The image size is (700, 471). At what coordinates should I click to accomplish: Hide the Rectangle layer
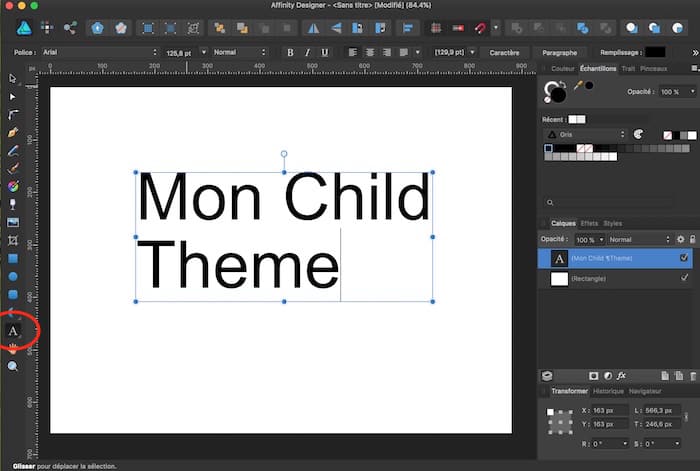point(683,278)
